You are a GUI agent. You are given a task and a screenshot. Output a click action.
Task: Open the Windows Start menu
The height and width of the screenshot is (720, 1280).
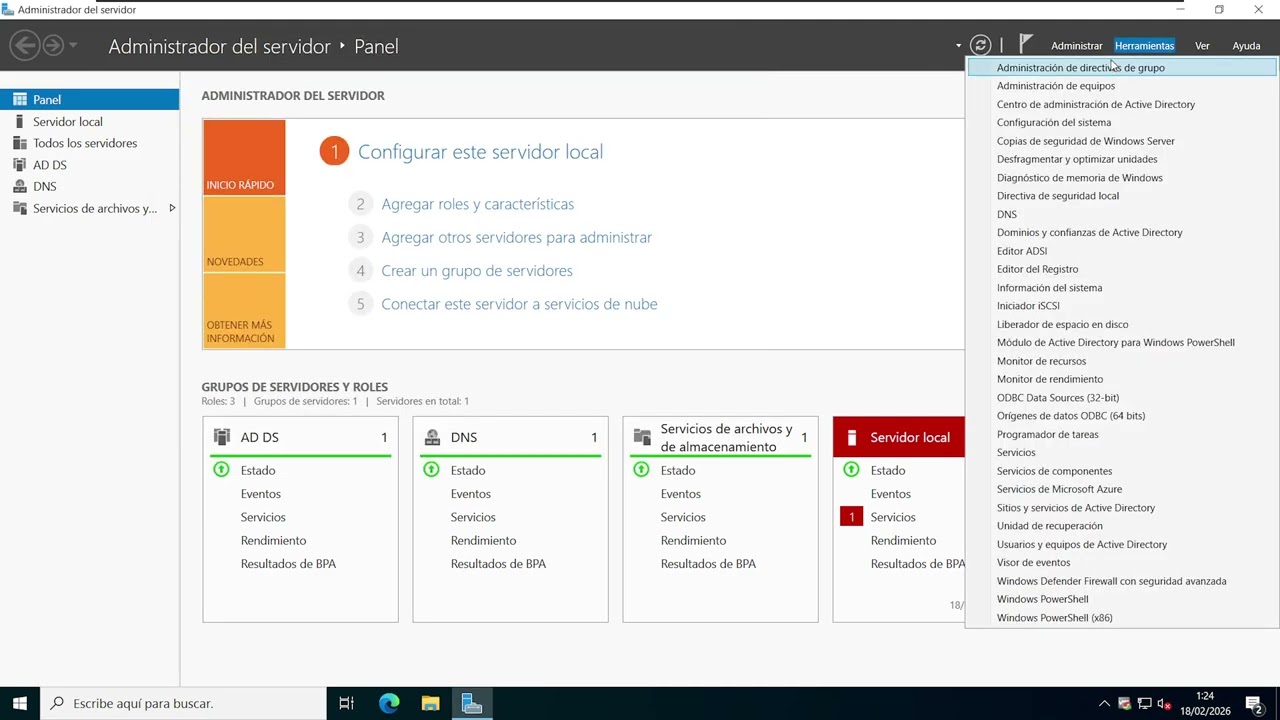[20, 703]
